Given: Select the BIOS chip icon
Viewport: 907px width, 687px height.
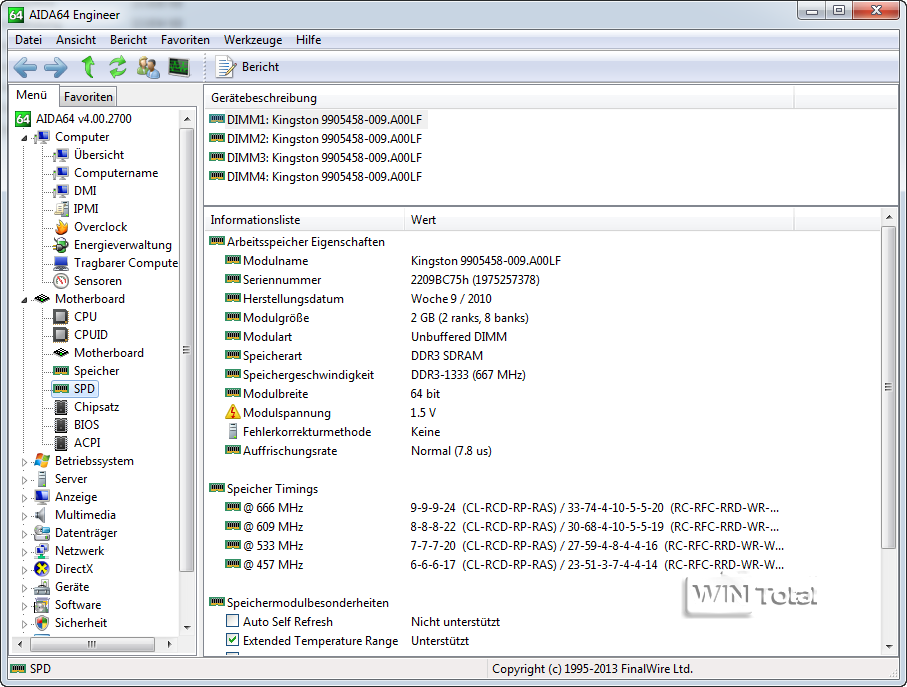Looking at the screenshot, I should point(61,425).
